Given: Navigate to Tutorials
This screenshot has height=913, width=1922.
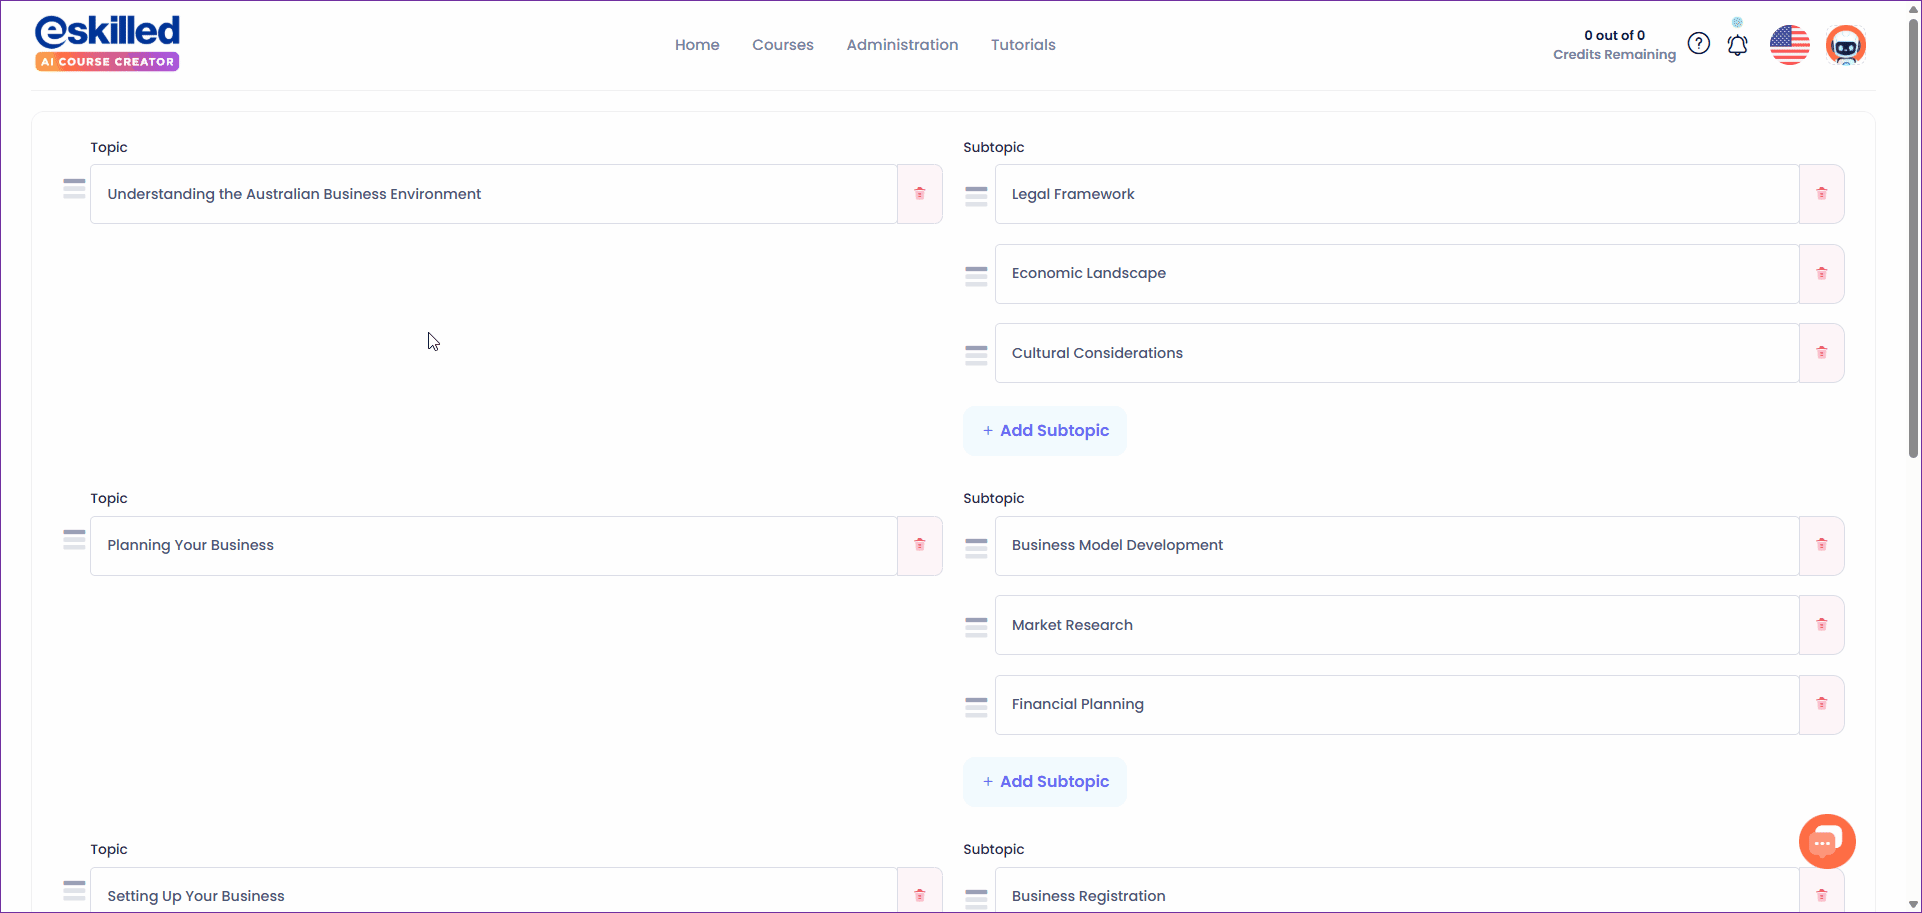Looking at the screenshot, I should pos(1022,45).
